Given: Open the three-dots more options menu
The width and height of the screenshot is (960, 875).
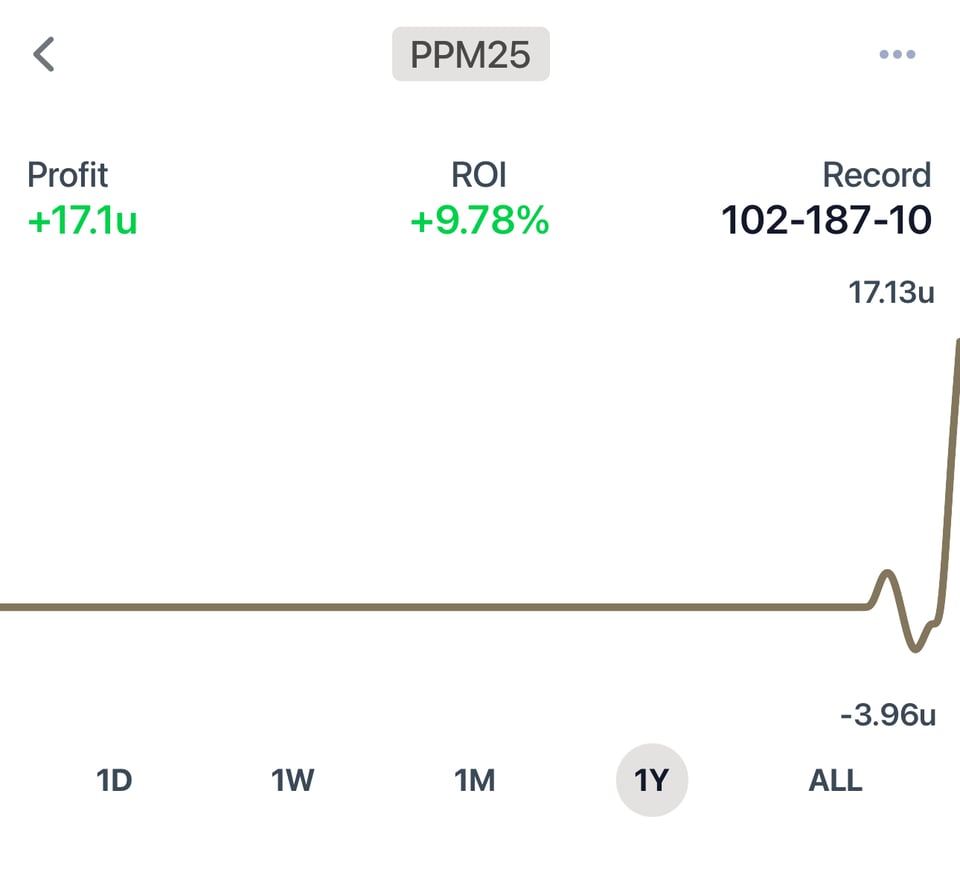Looking at the screenshot, I should [896, 55].
